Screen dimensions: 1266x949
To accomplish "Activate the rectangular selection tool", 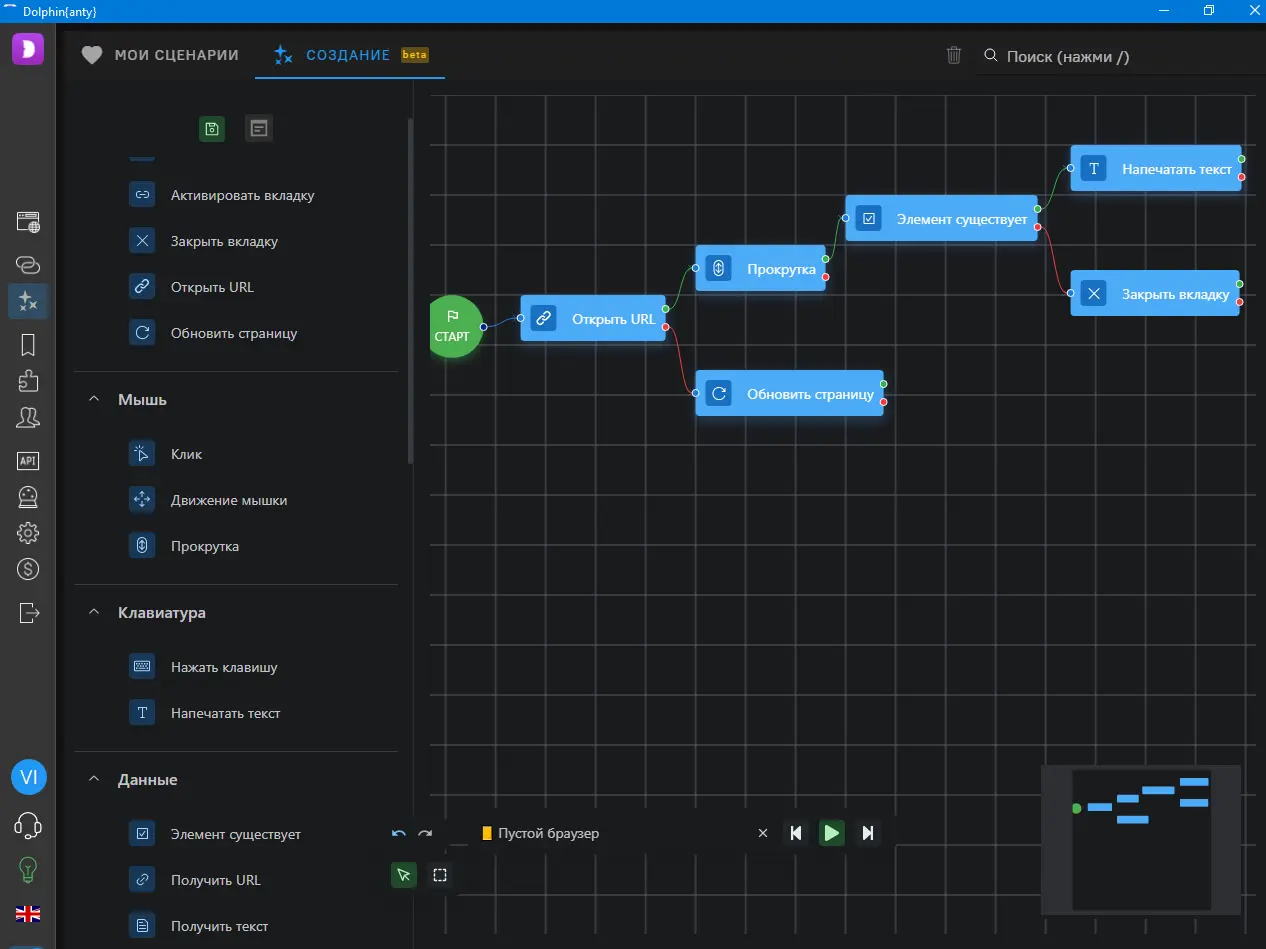I will tap(440, 875).
